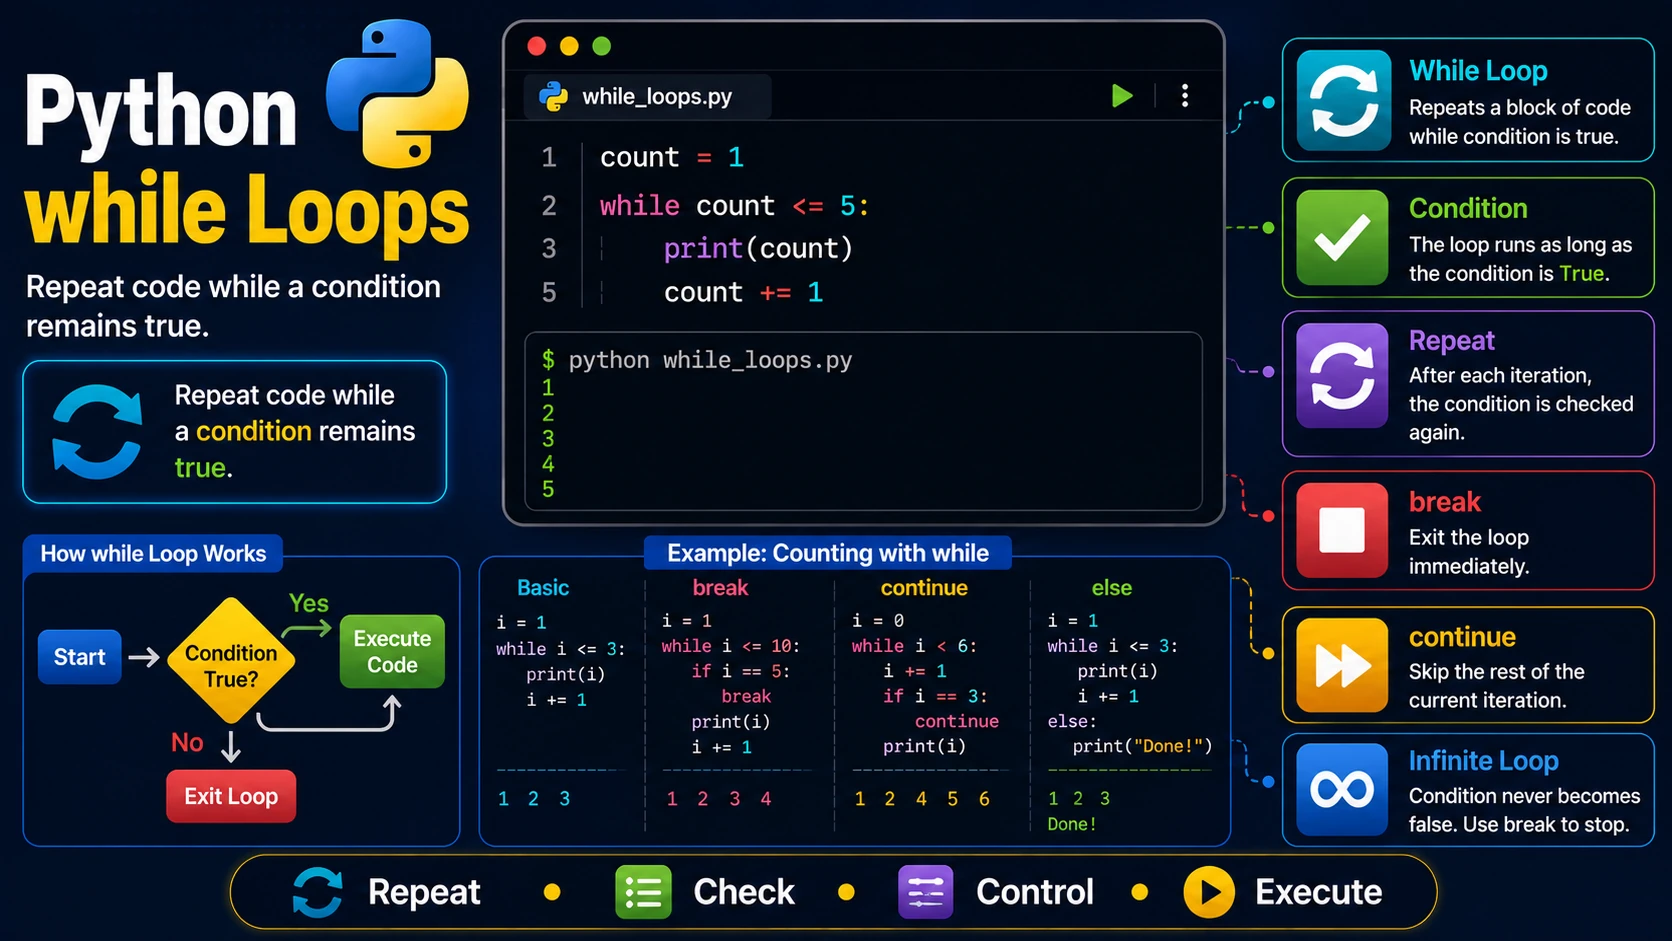The image size is (1672, 941).
Task: Click the 'Done!' output under else
Action: coord(1072,824)
